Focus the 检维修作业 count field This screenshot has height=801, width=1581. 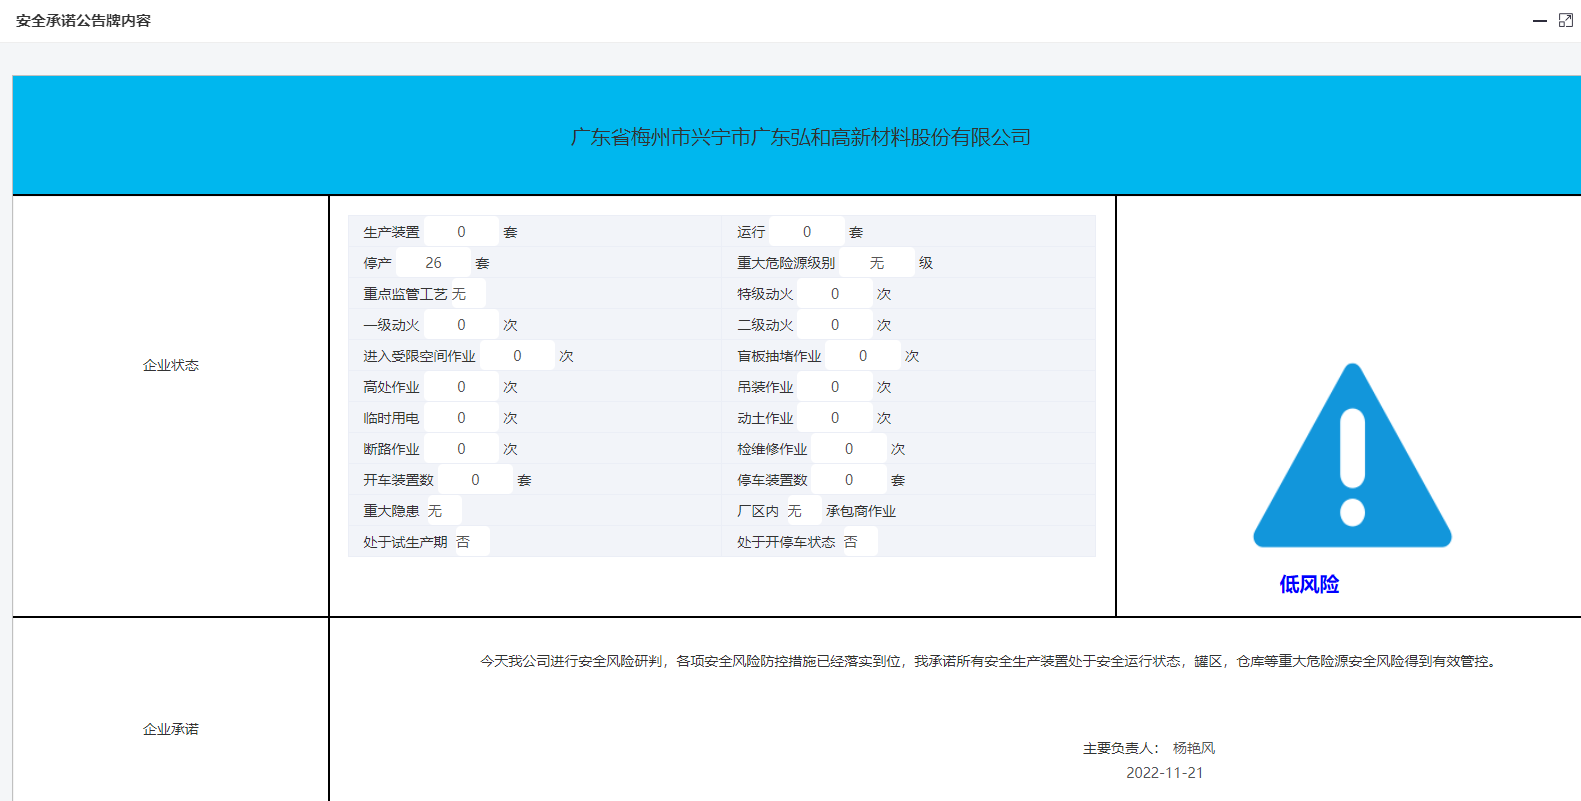tap(849, 449)
